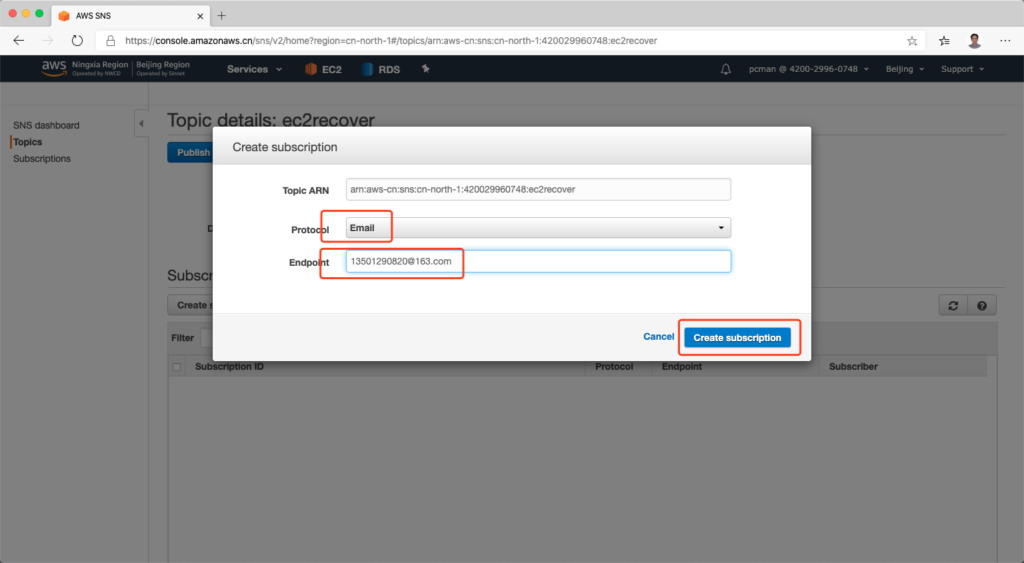The image size is (1024, 563).
Task: Select Subscriptions in the sidebar
Action: [x=42, y=158]
